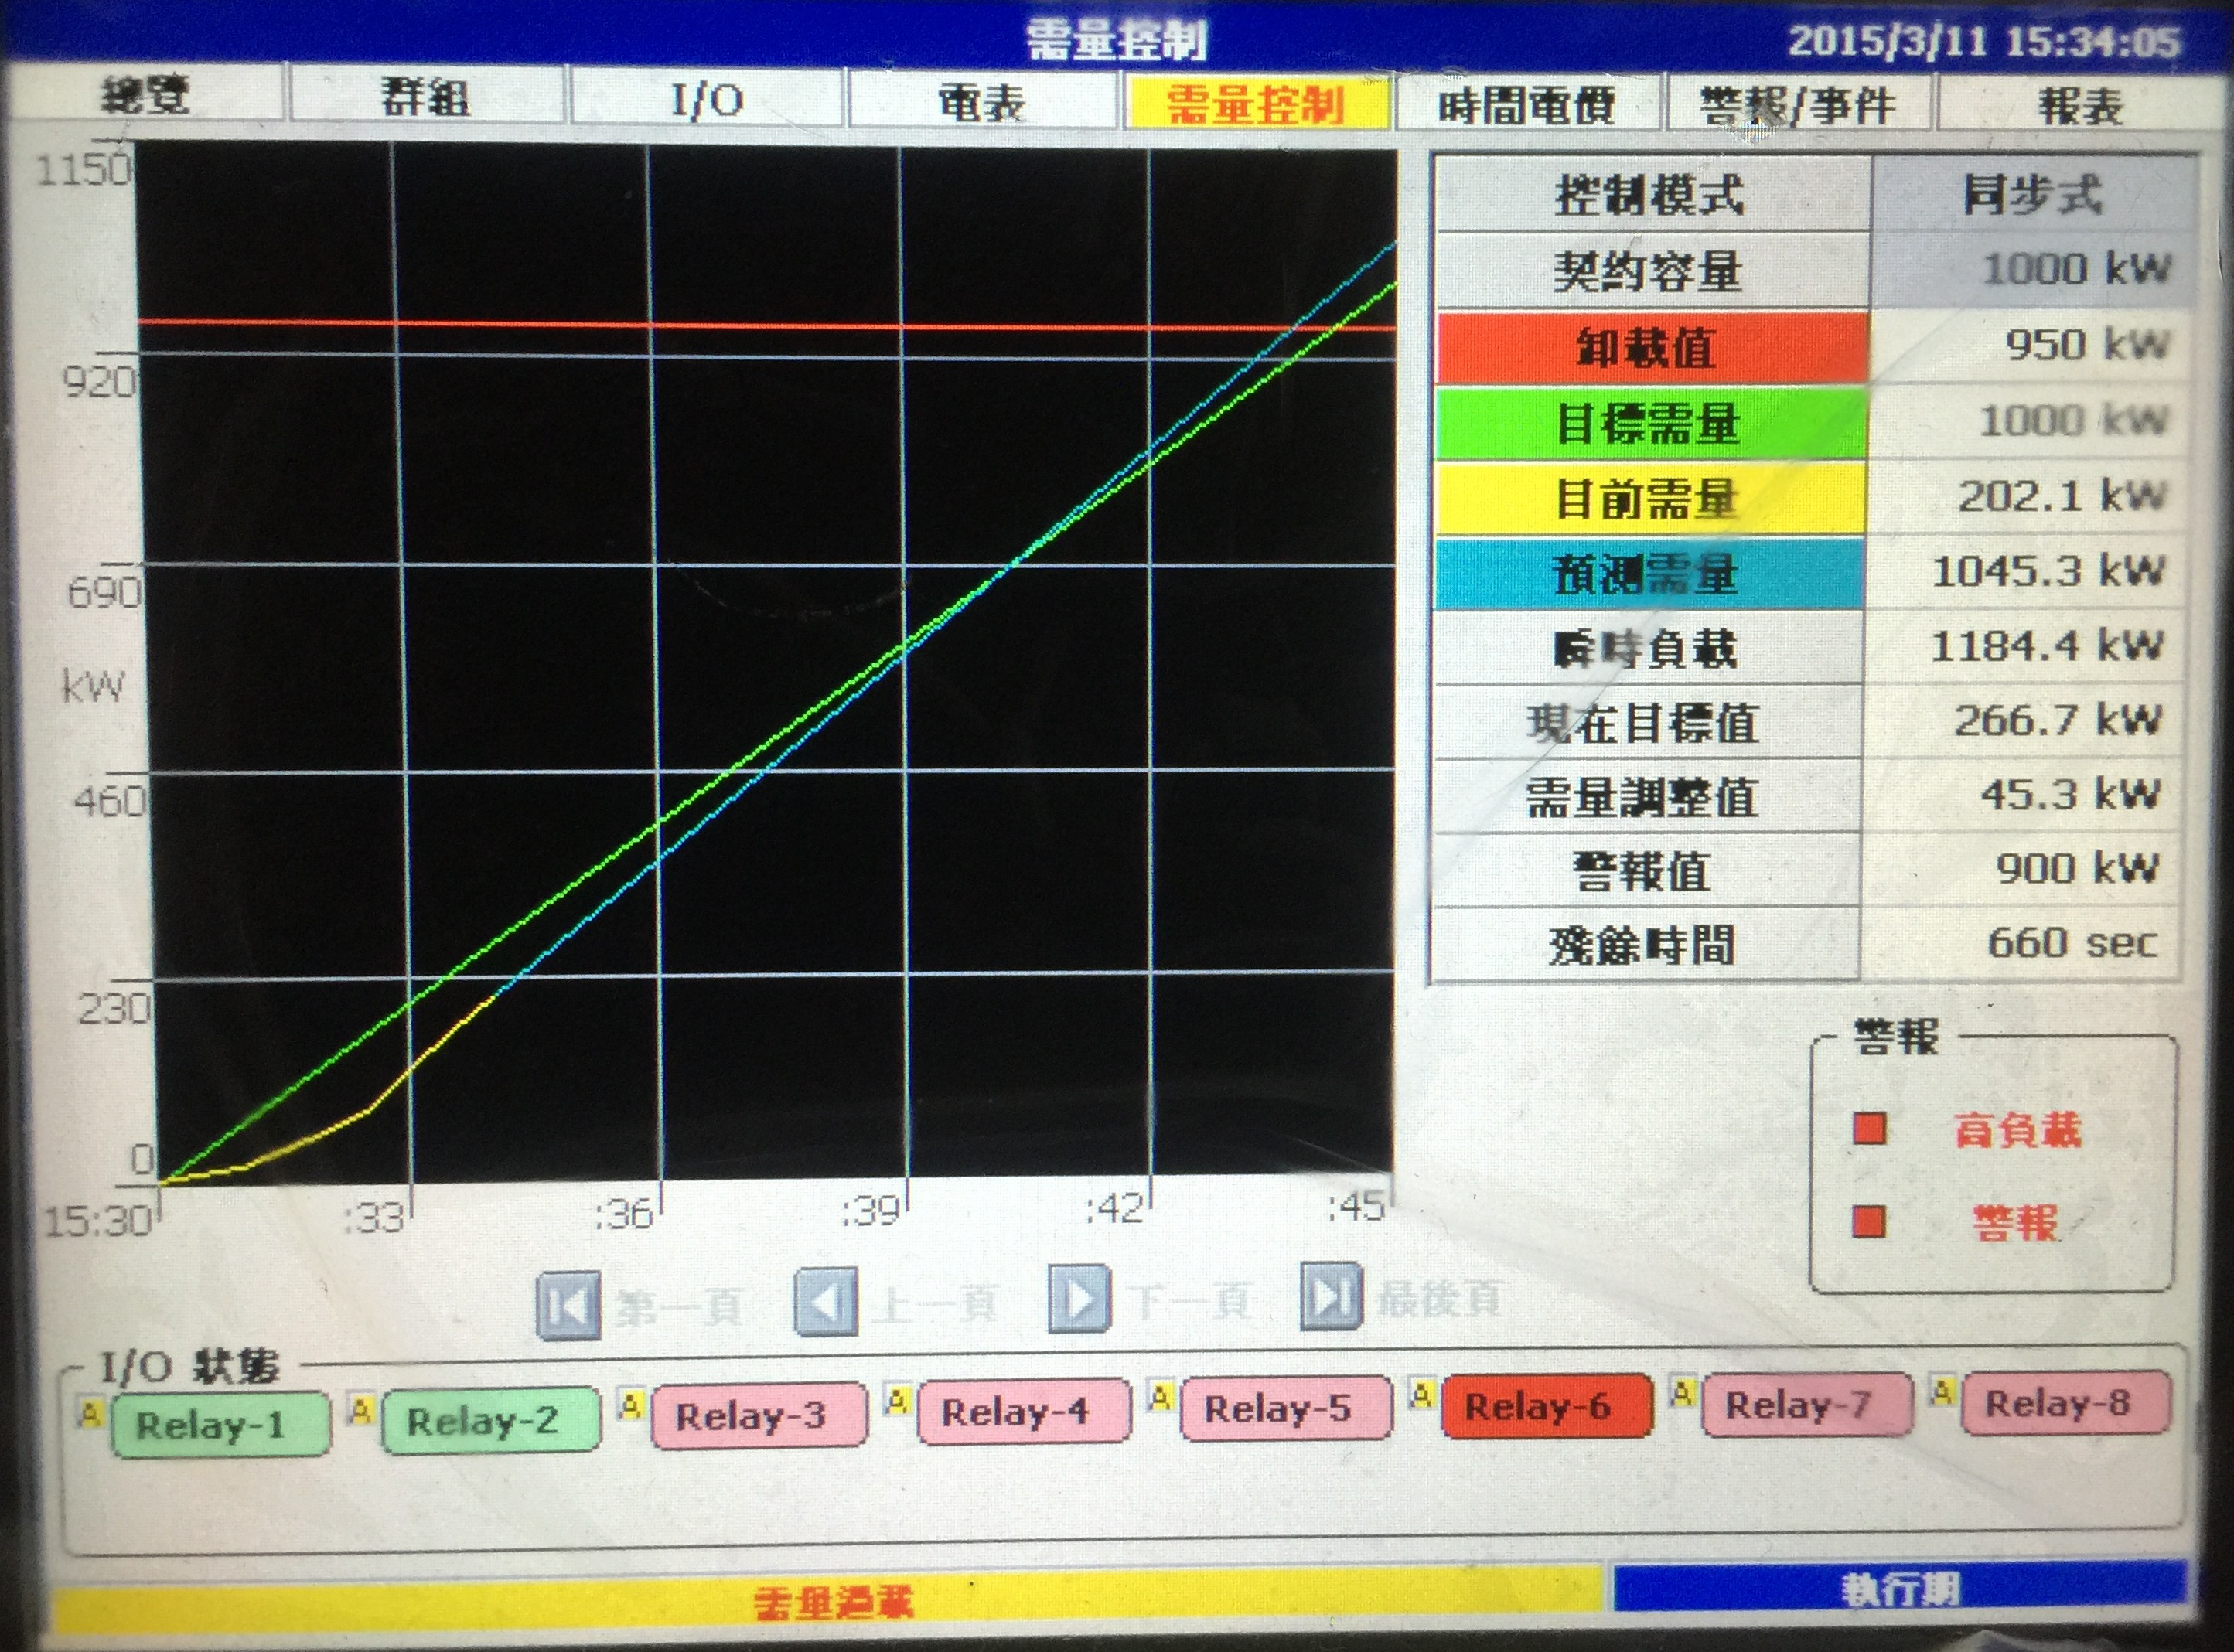Click the red 高負載 alarm indicator square
The width and height of the screenshot is (2234, 1652).
(1869, 1130)
